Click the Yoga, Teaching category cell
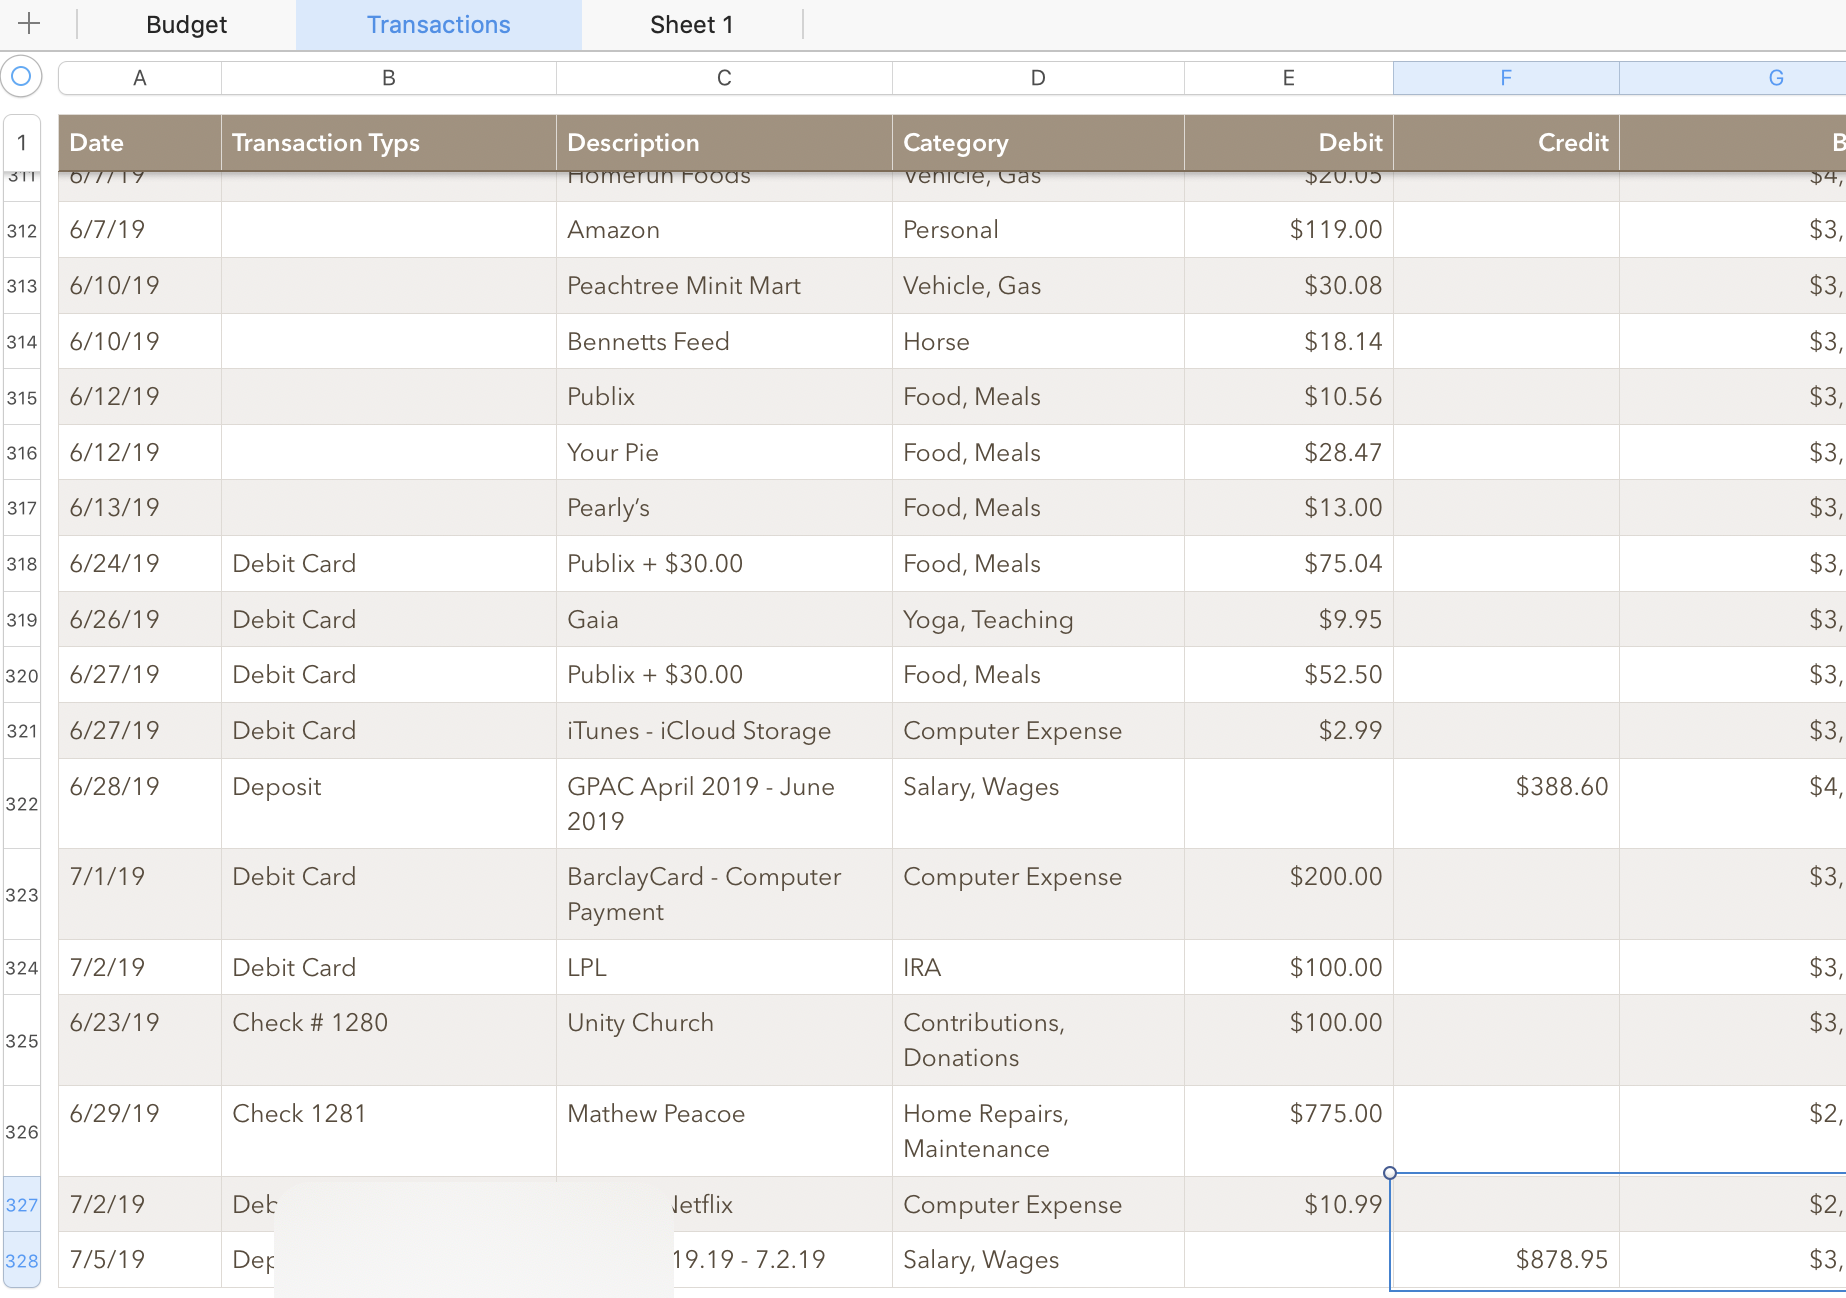The image size is (1846, 1298). coord(1038,620)
